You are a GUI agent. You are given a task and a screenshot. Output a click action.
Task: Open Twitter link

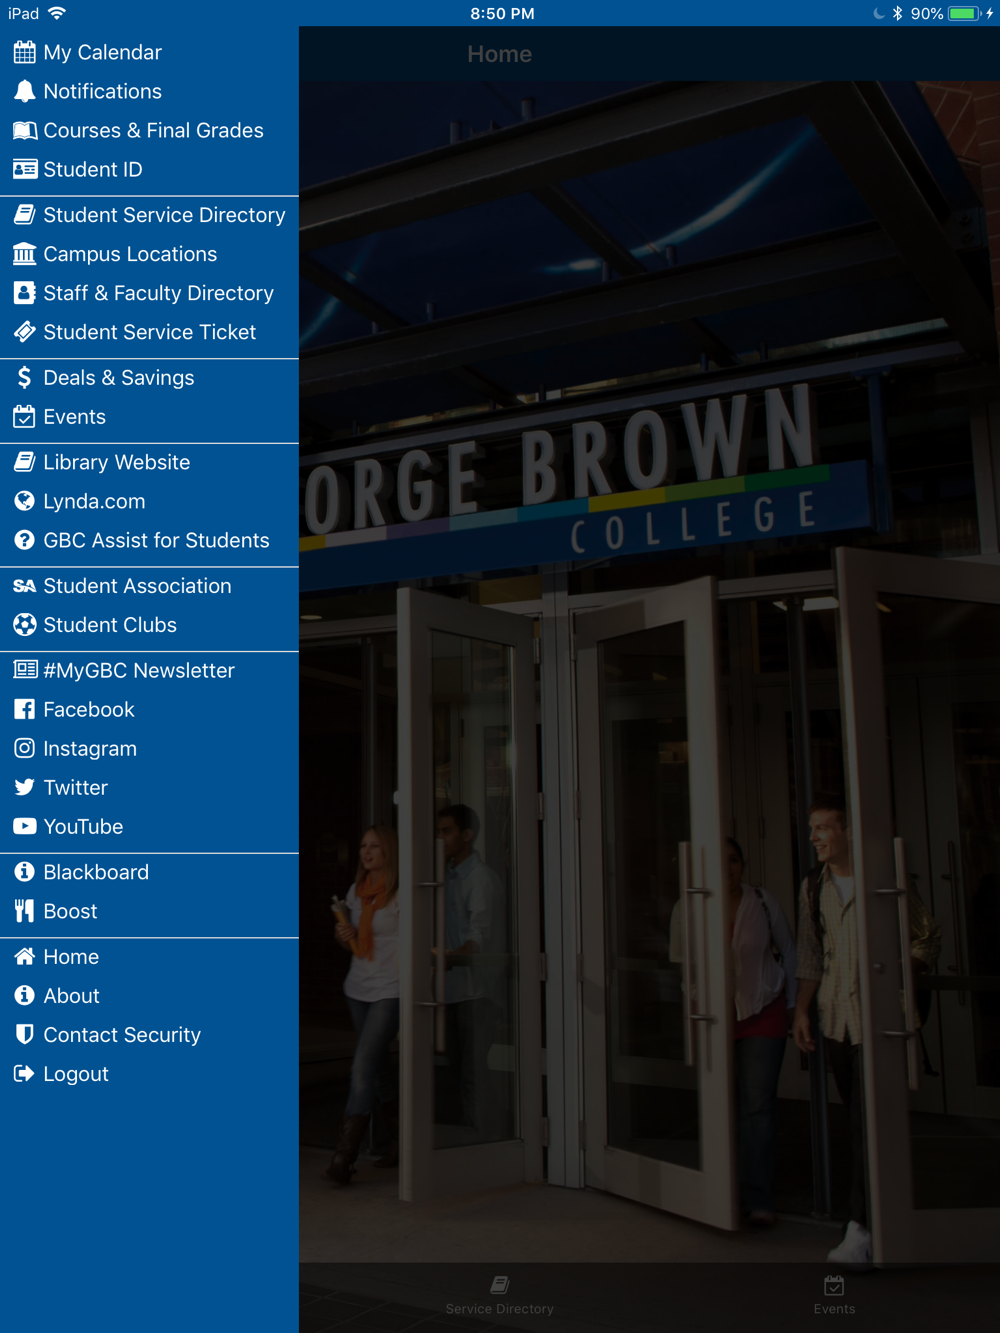click(149, 787)
